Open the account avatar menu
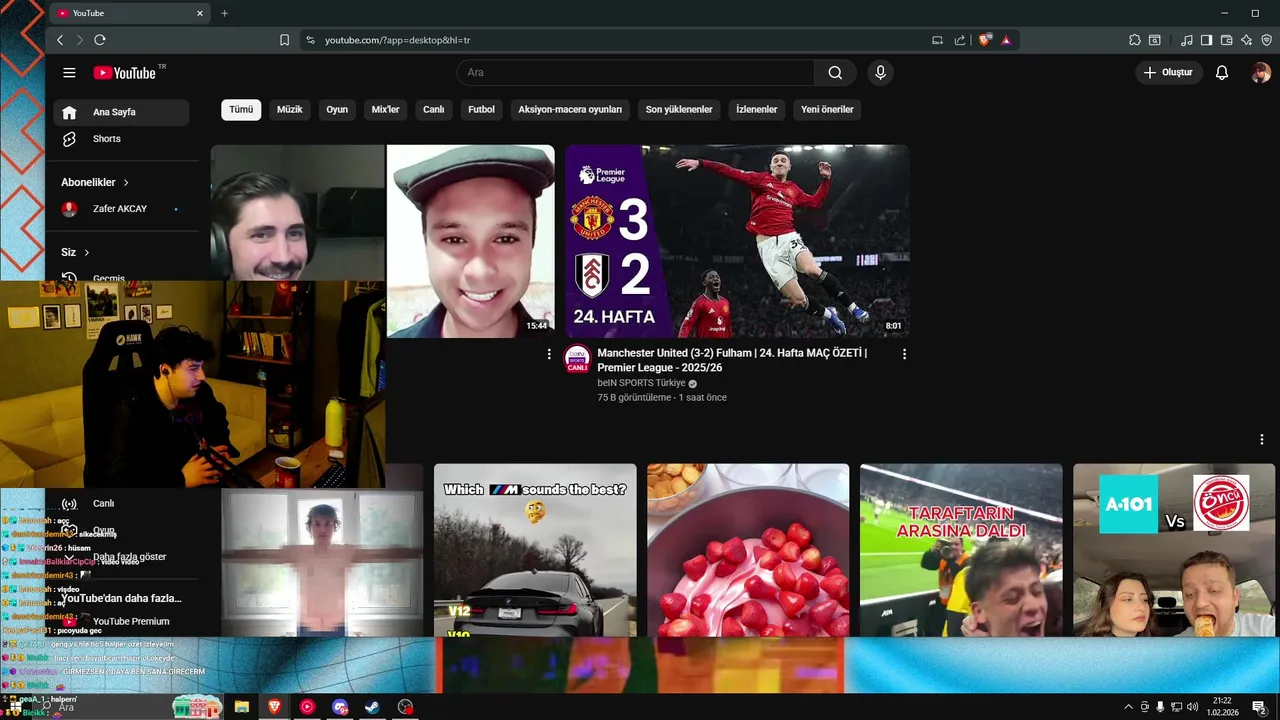This screenshot has height=720, width=1280. click(x=1260, y=72)
